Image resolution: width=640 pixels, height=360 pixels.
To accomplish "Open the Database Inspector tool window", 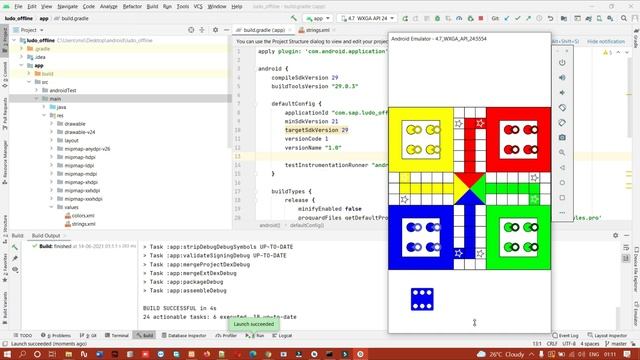I will pos(184,336).
